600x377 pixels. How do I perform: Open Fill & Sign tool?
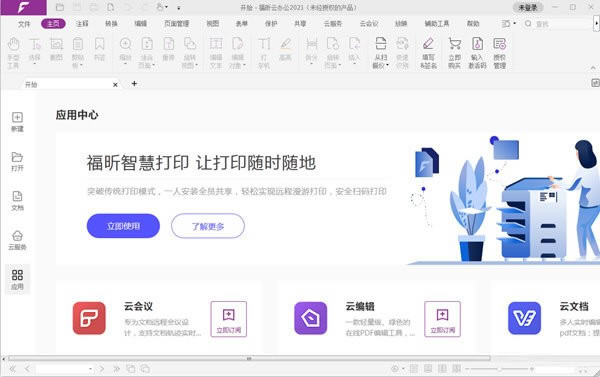pos(428,53)
